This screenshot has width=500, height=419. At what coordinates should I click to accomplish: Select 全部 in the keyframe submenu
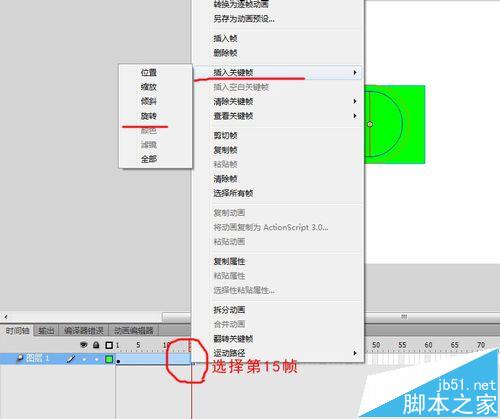click(x=149, y=159)
